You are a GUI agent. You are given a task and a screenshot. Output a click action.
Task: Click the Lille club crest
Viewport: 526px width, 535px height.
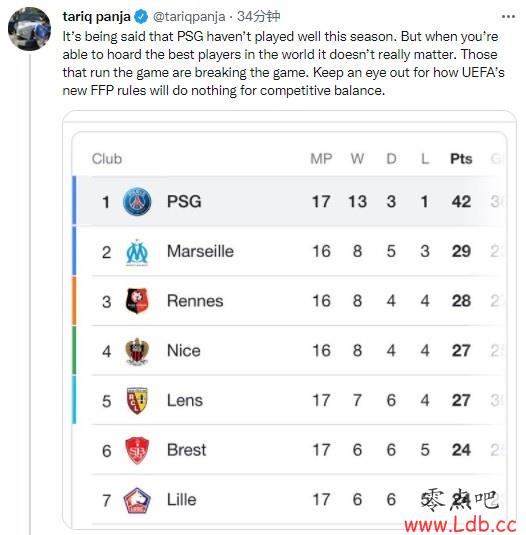[x=137, y=500]
